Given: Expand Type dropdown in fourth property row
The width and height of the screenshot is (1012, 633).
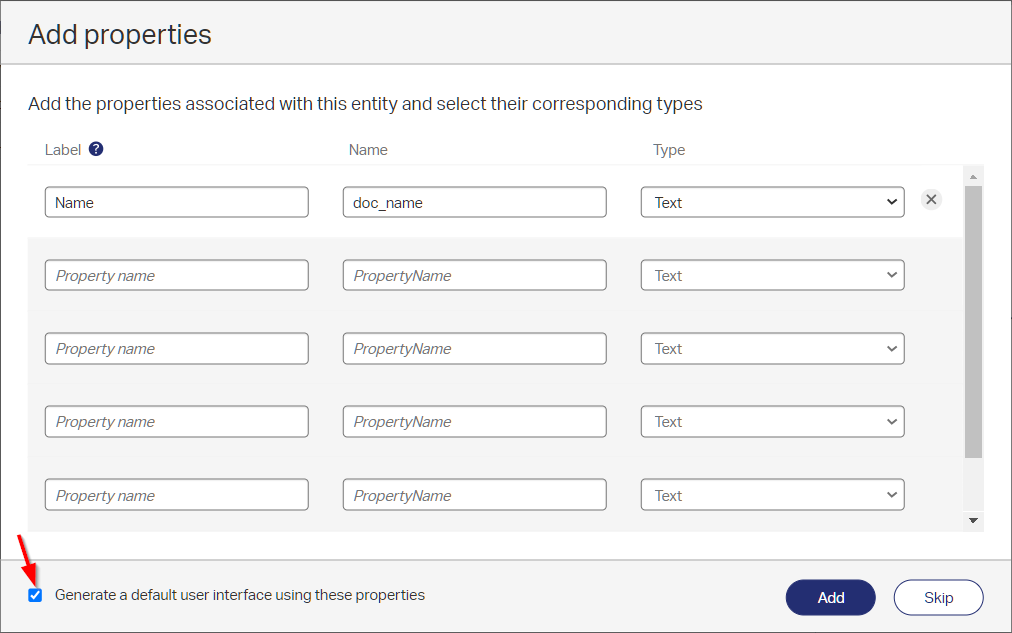Looking at the screenshot, I should tap(772, 421).
